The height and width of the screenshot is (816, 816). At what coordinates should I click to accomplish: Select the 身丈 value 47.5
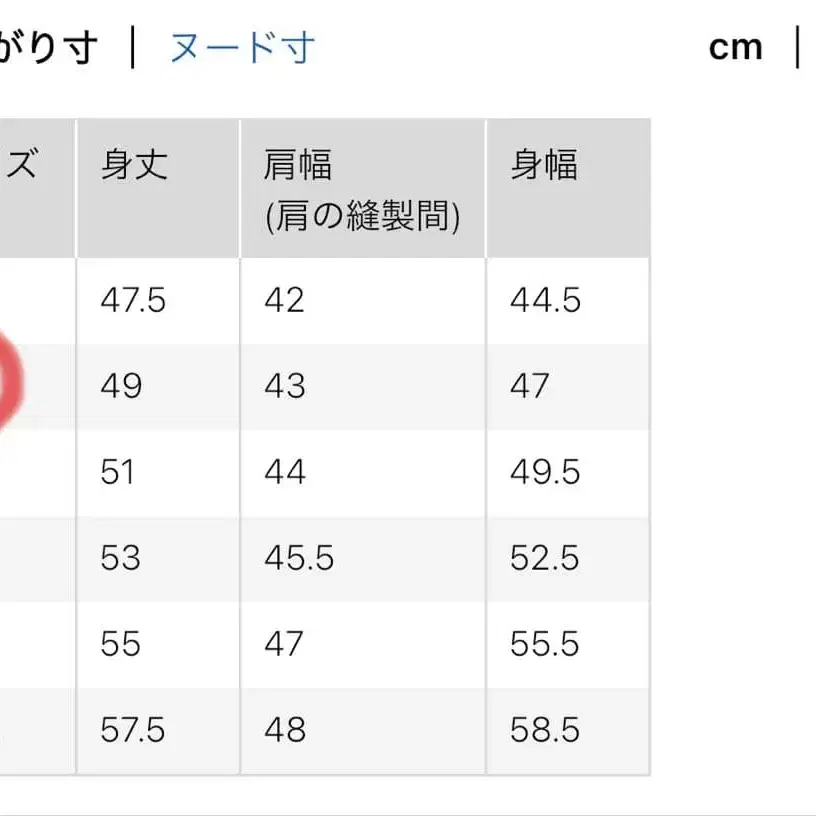132,300
